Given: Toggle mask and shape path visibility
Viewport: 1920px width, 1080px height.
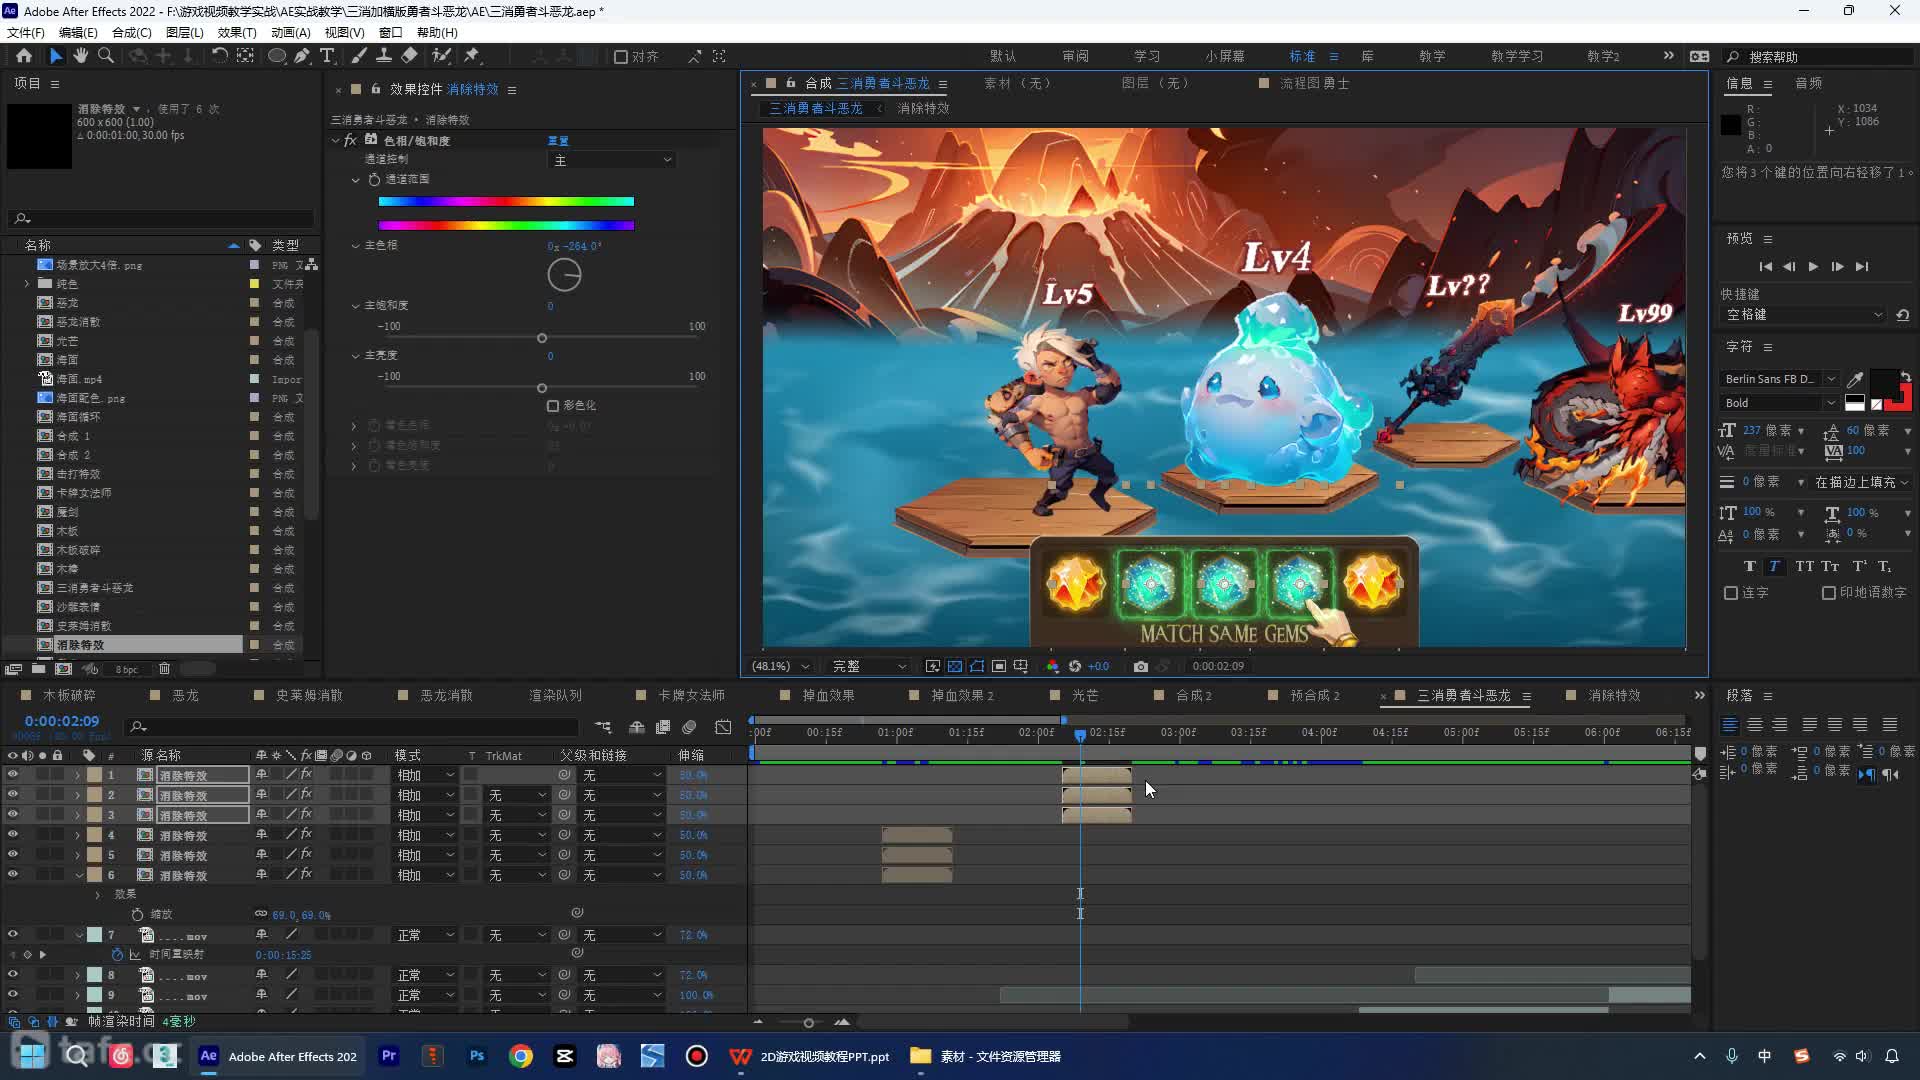Looking at the screenshot, I should point(977,666).
